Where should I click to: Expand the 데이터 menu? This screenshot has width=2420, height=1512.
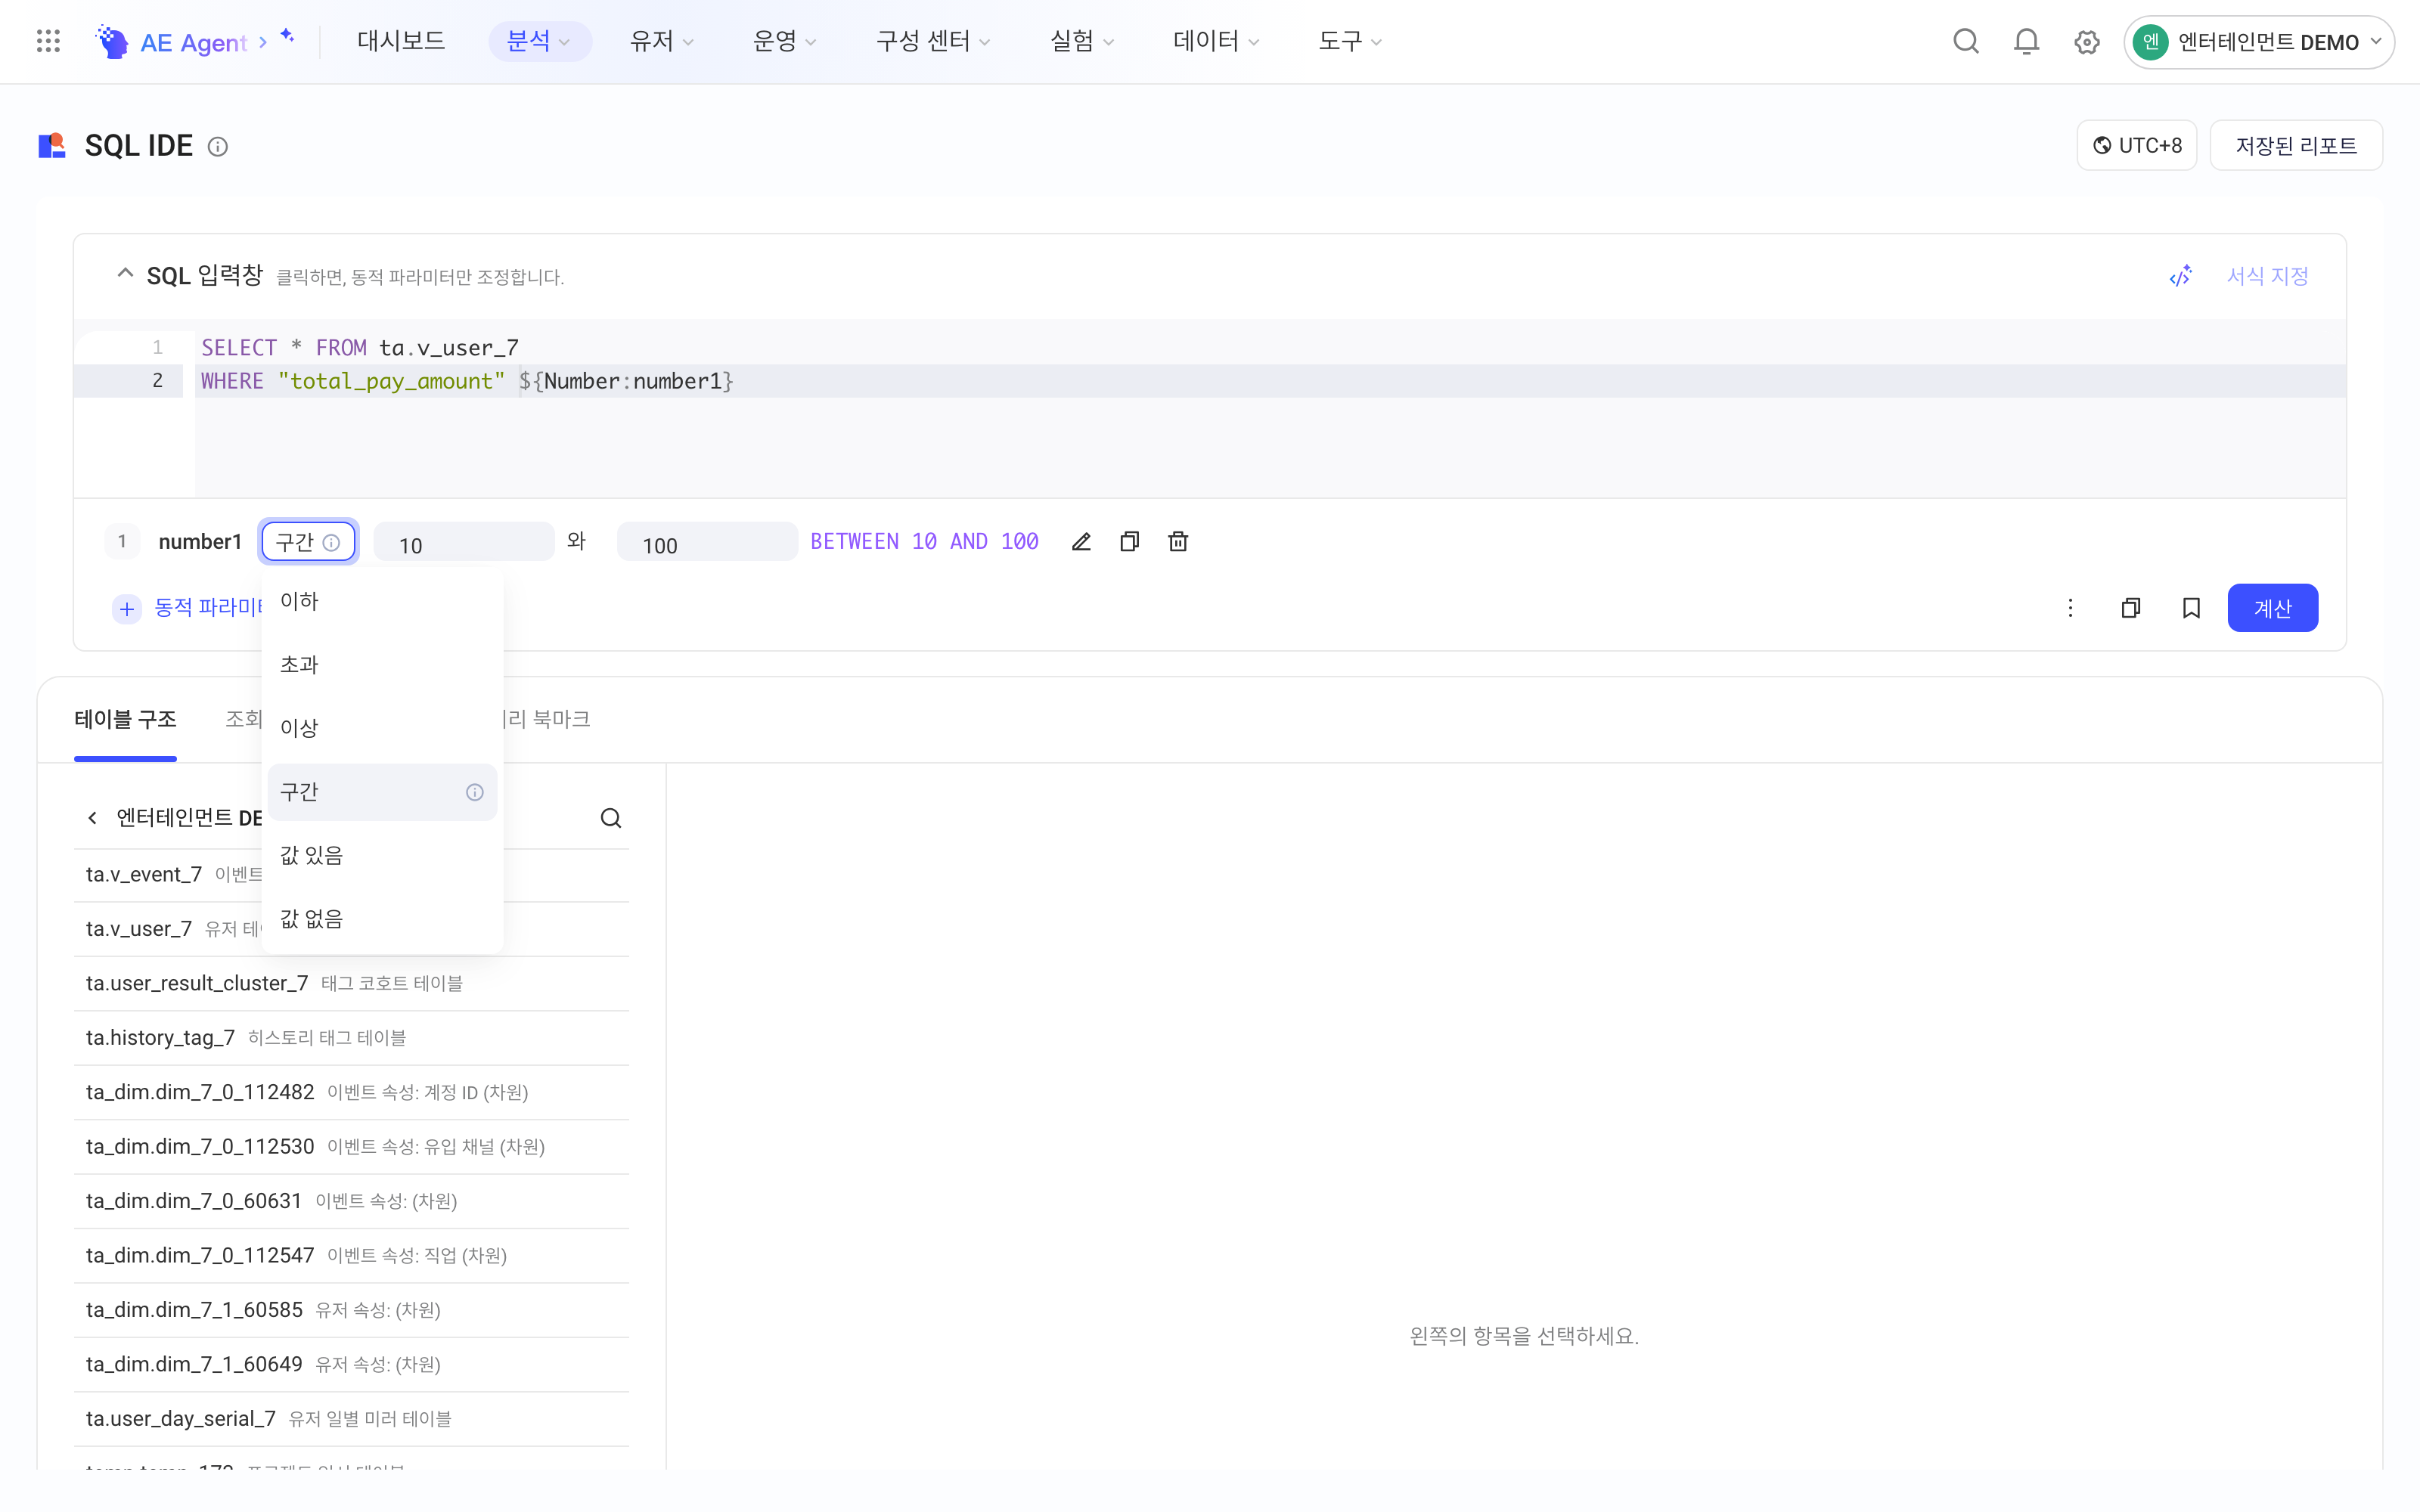point(1216,41)
